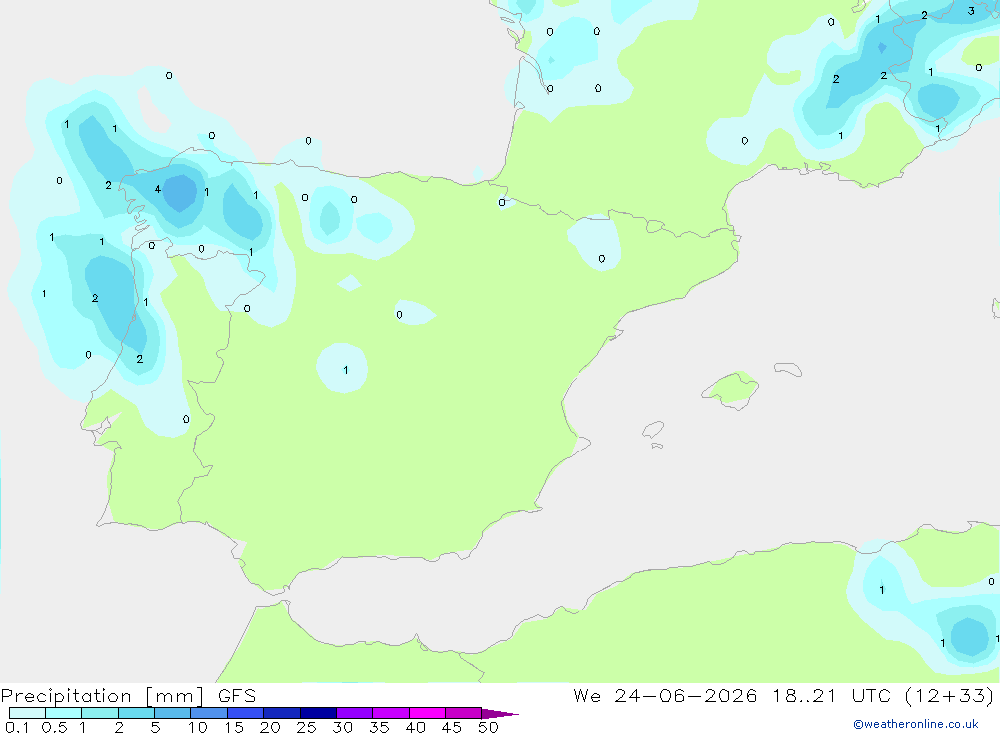Pick the 15–20 mm legend swatch
This screenshot has height=733, width=1000.
click(x=246, y=713)
